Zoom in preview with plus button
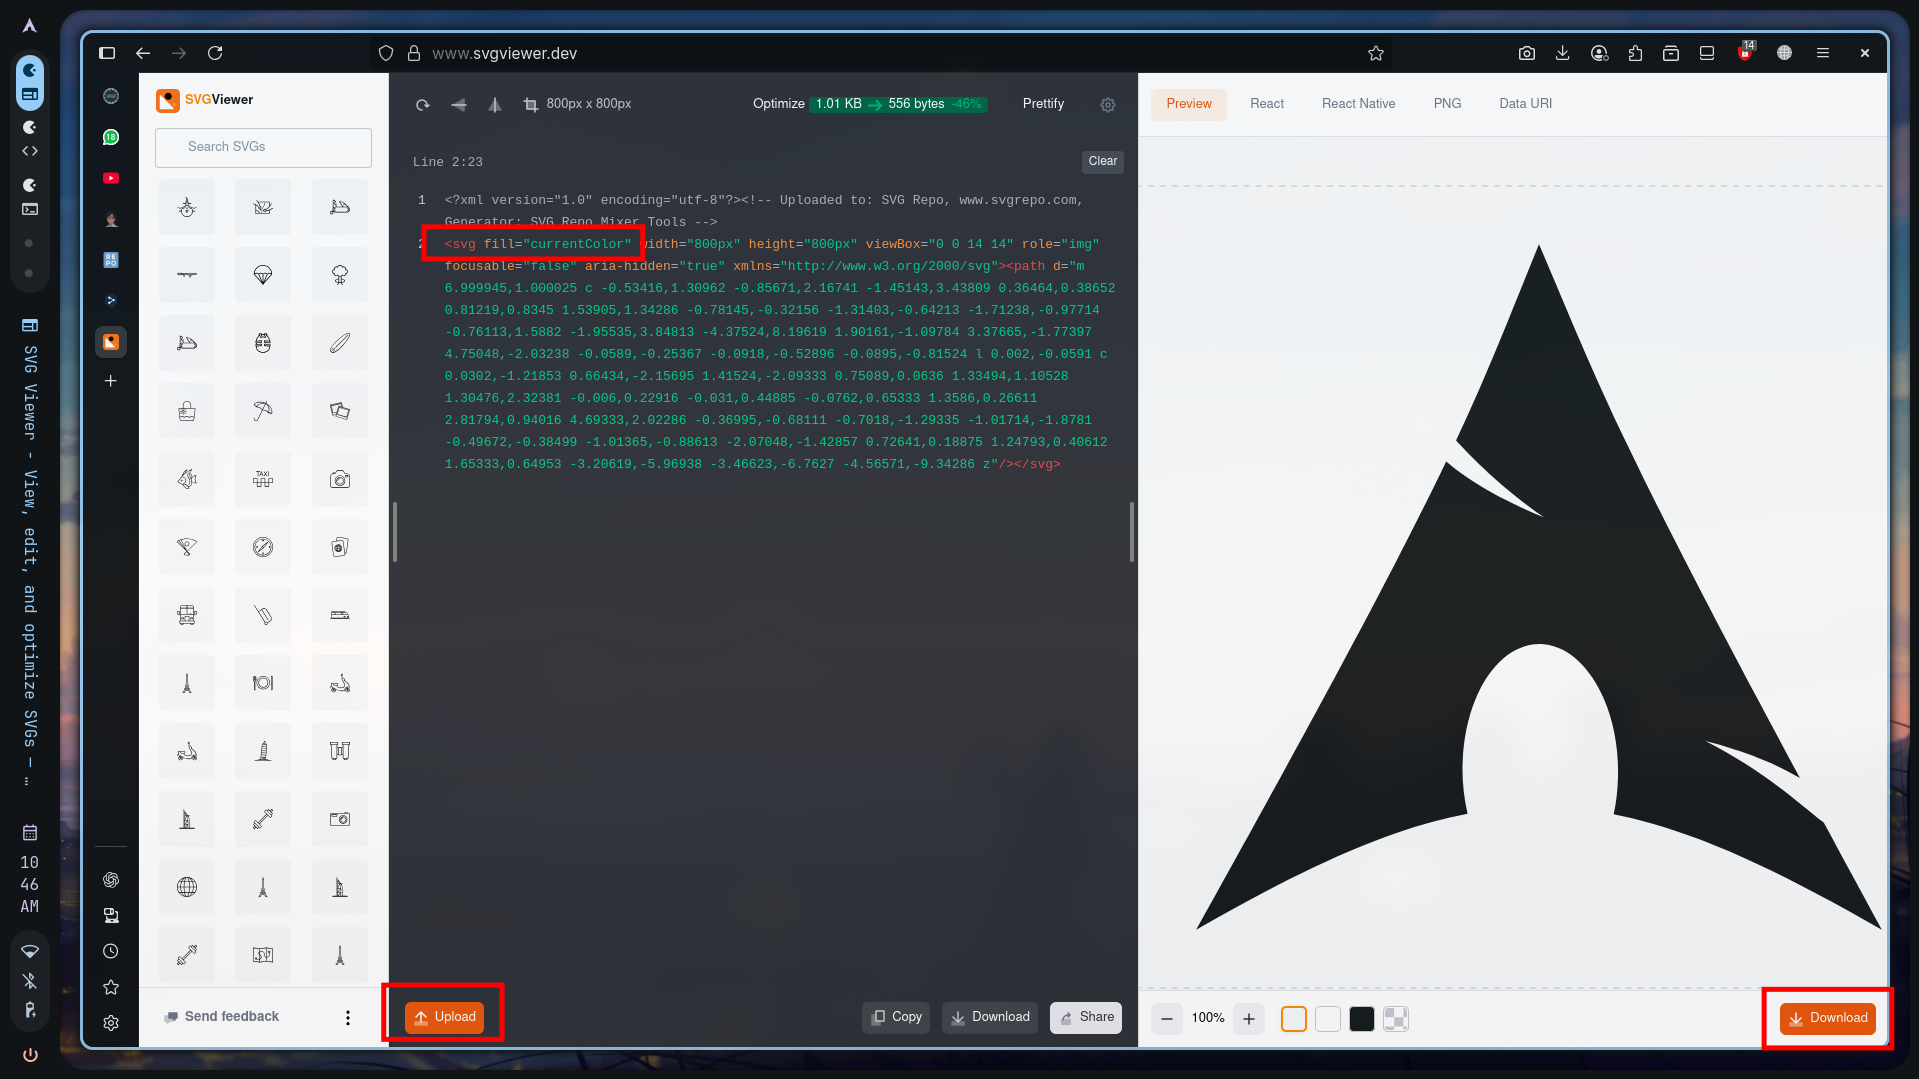This screenshot has height=1079, width=1919. (1249, 1019)
